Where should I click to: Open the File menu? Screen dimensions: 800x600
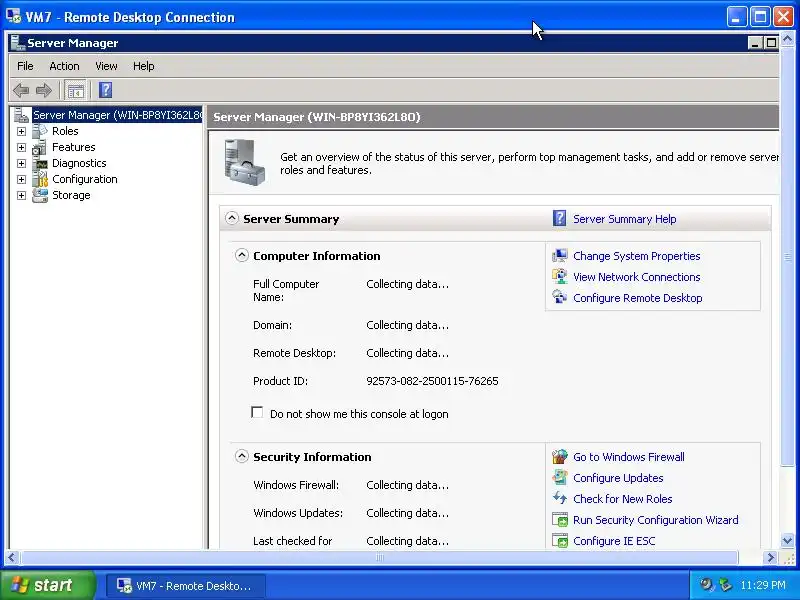tap(25, 66)
